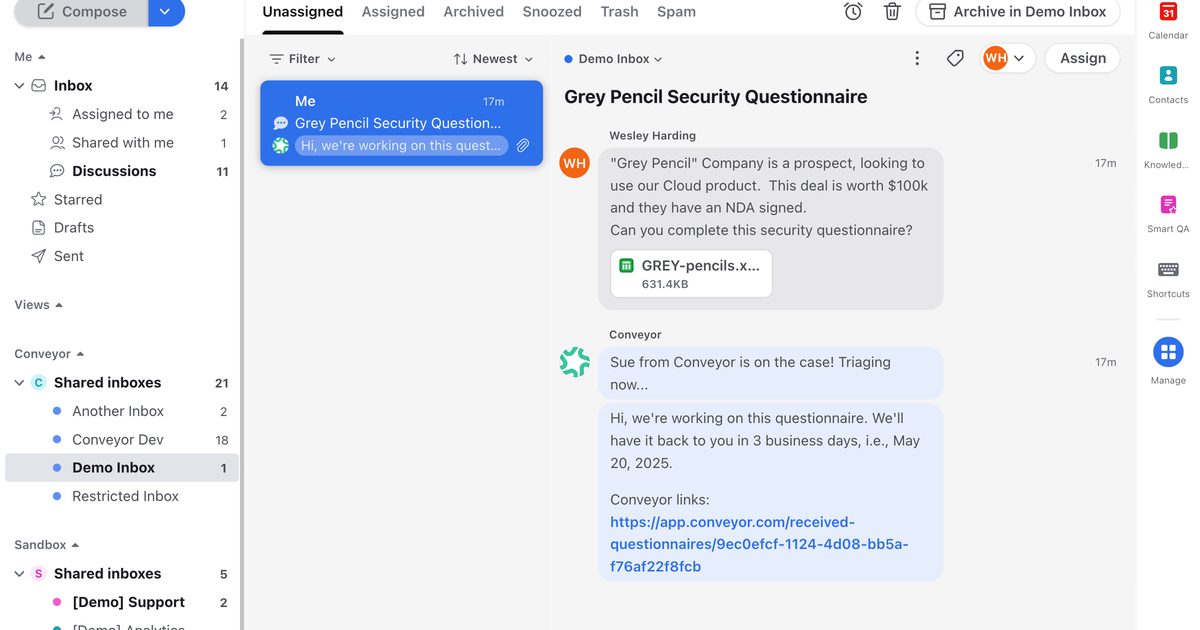Open the Knowledge base panel icon

click(x=1168, y=141)
